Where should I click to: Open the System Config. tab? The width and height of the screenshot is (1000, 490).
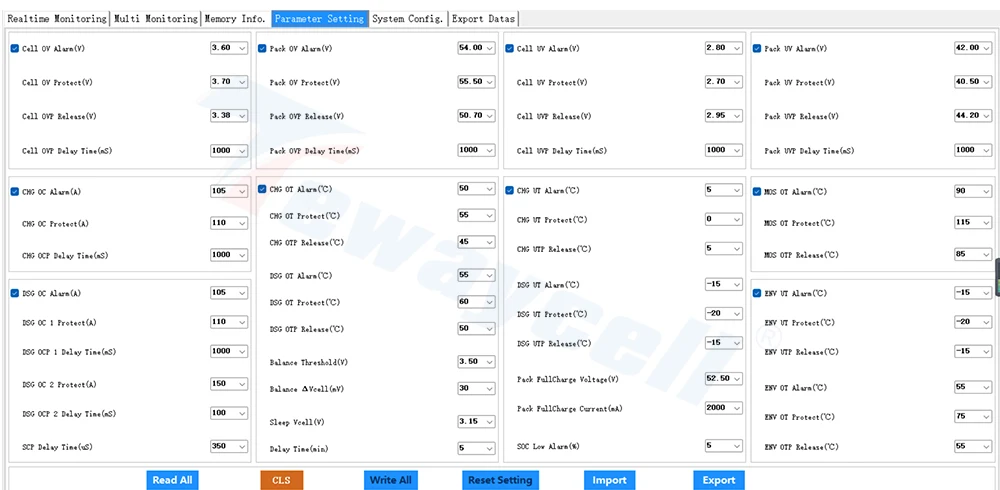(408, 19)
